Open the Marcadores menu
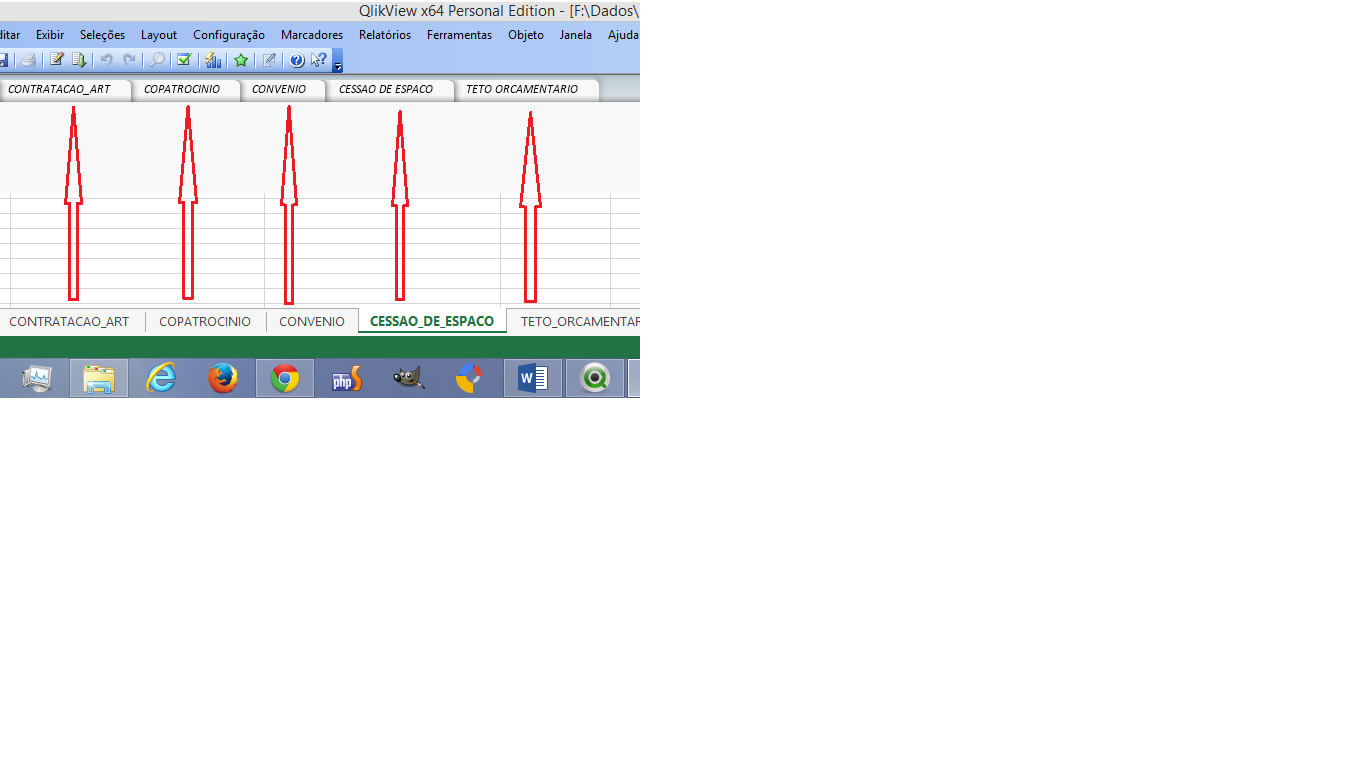The height and width of the screenshot is (768, 1366). [x=312, y=35]
